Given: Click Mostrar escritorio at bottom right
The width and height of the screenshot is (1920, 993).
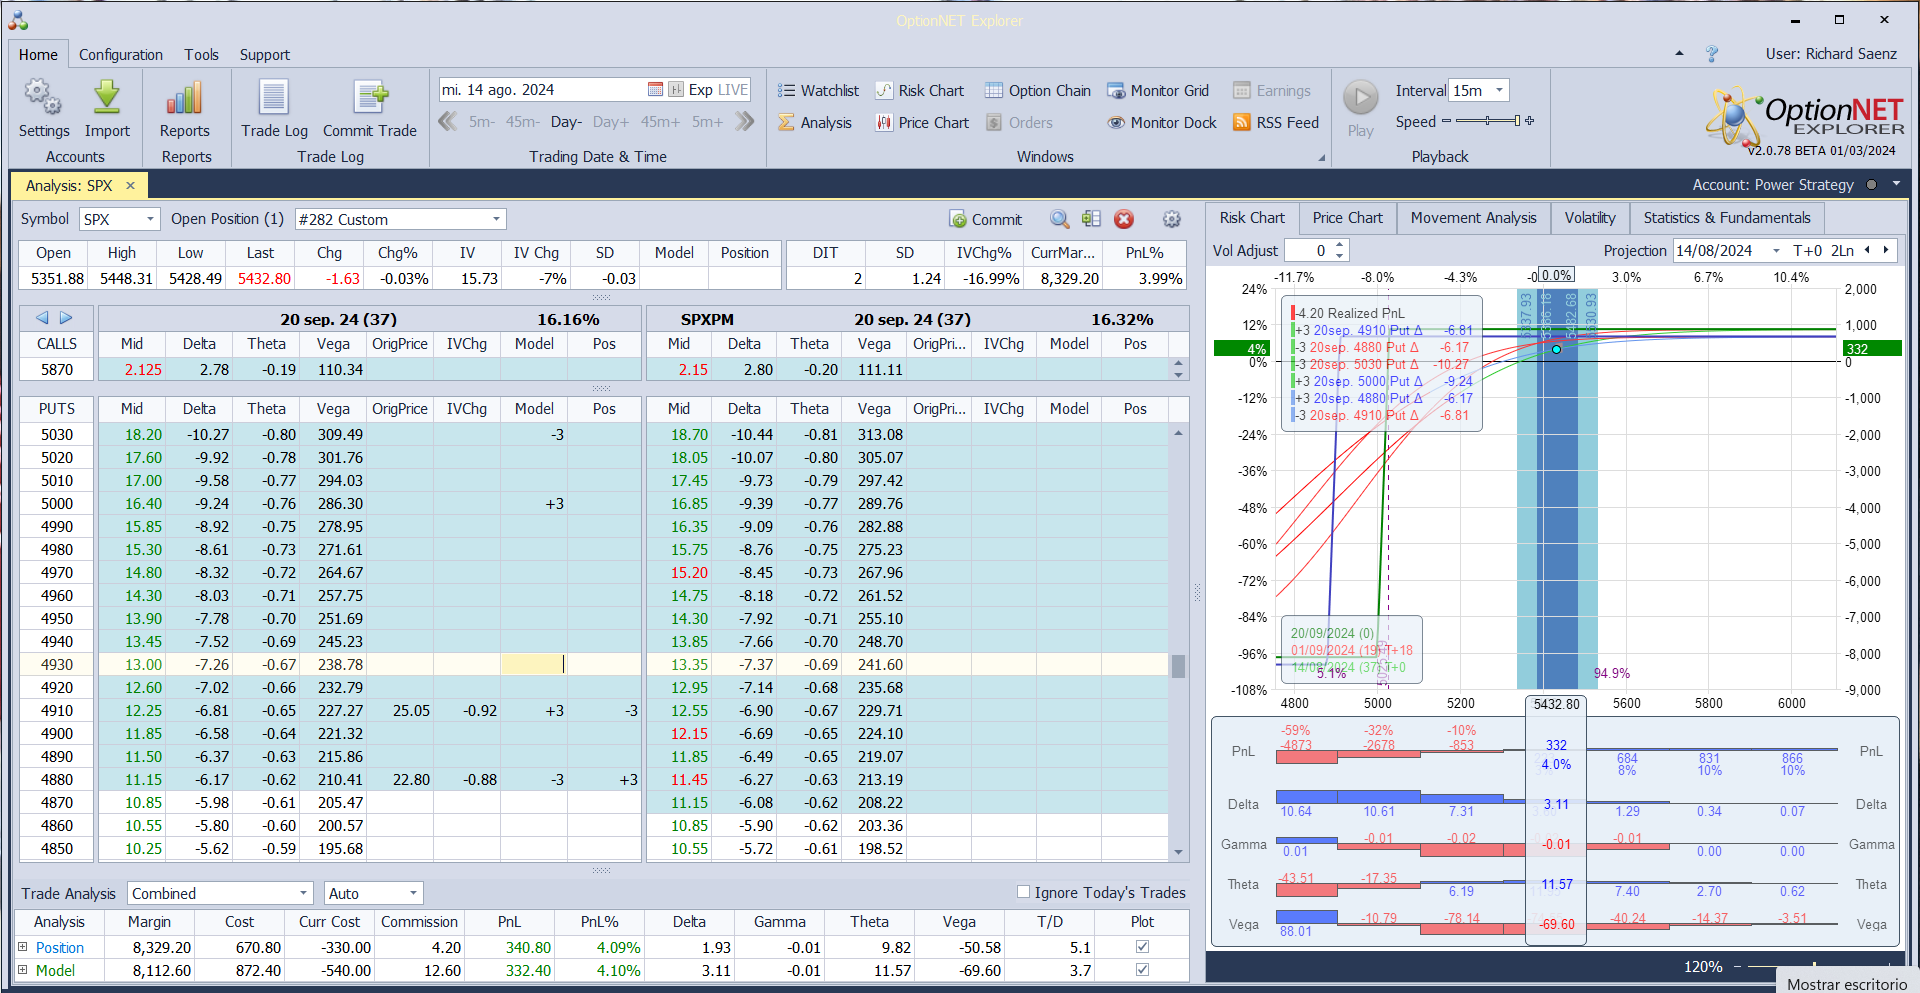Looking at the screenshot, I should pyautogui.click(x=1847, y=983).
